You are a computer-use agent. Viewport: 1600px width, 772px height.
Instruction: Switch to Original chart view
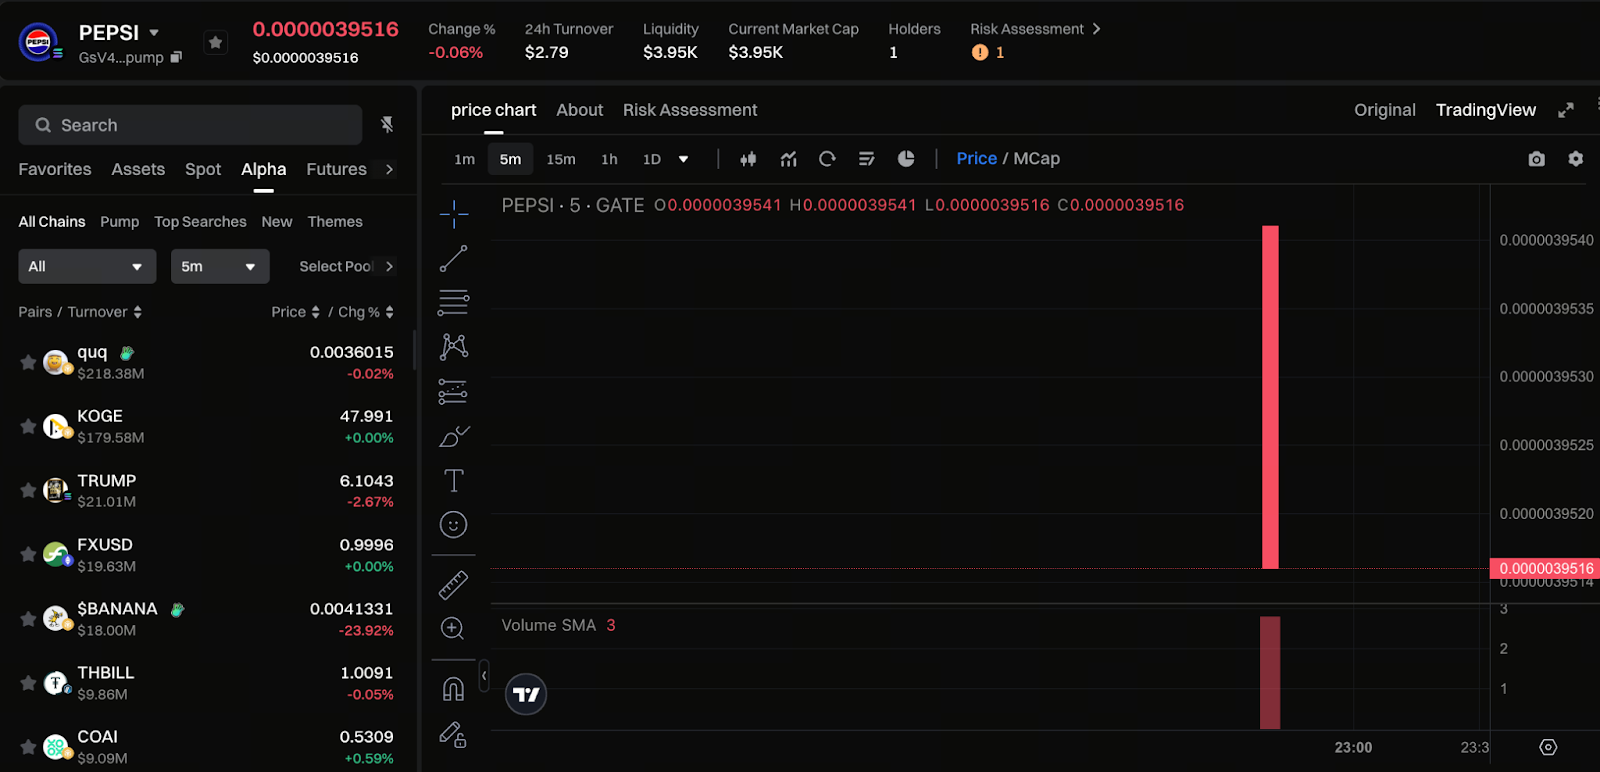click(x=1384, y=110)
